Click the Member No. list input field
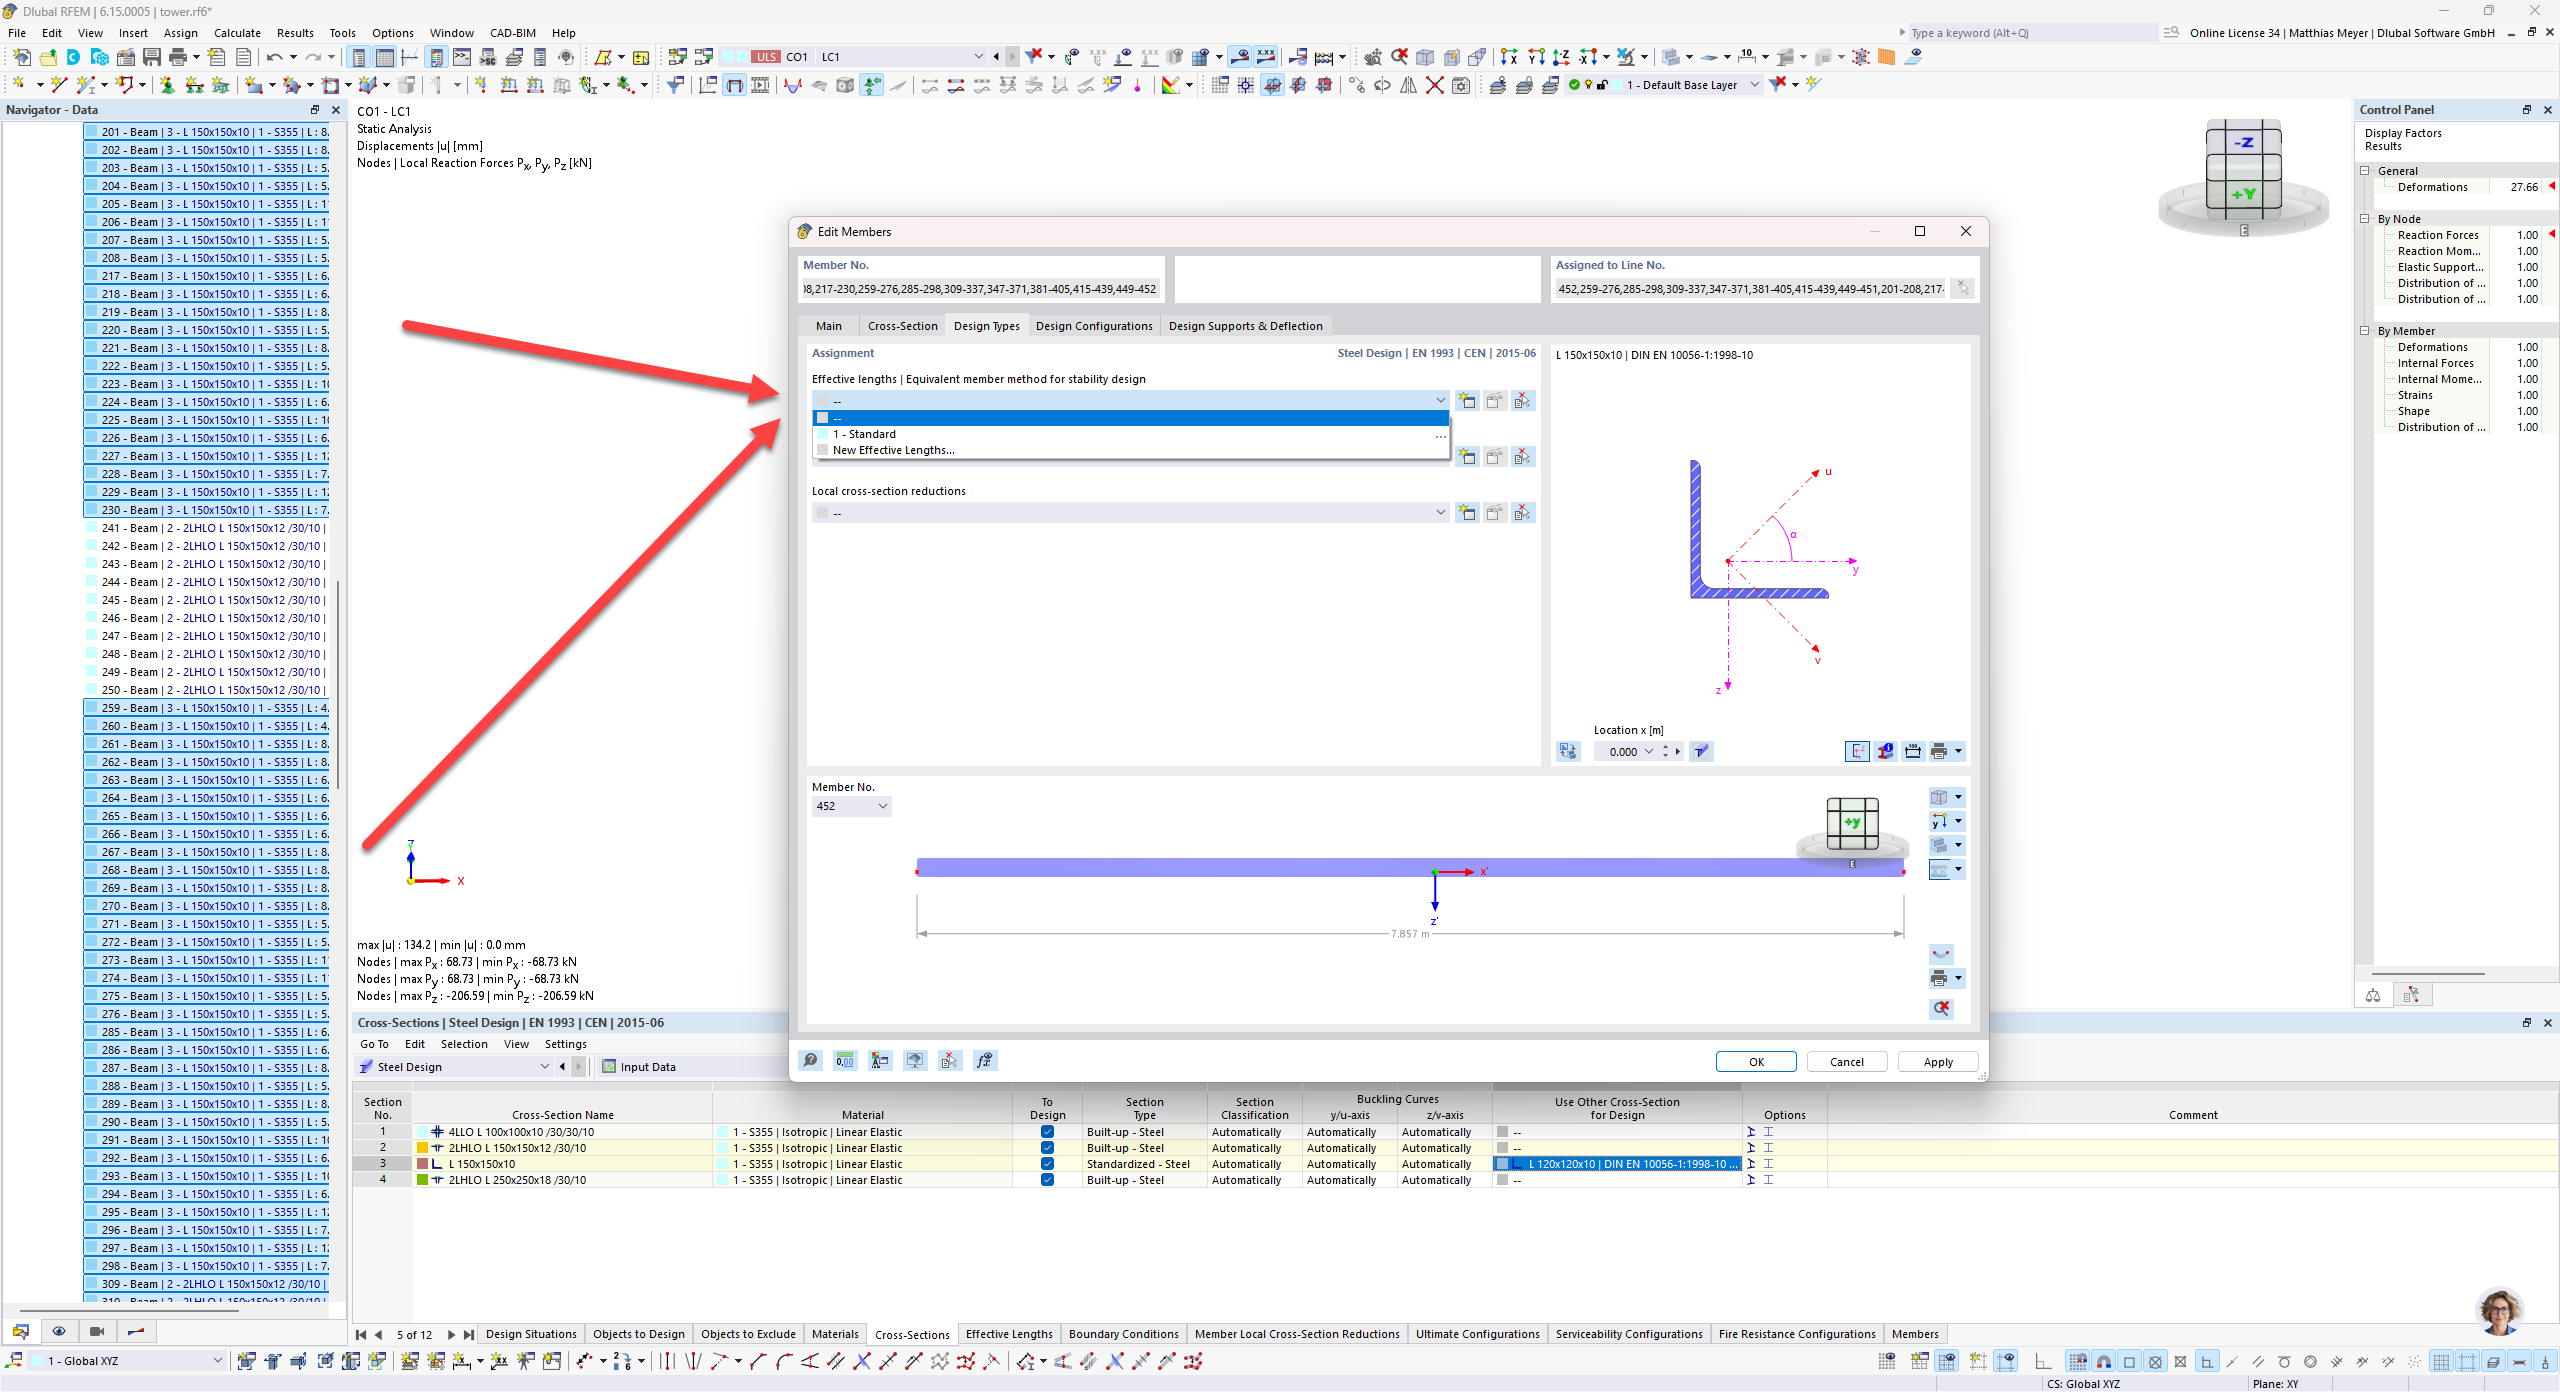Screen dimensions: 2560x1392 (981, 289)
